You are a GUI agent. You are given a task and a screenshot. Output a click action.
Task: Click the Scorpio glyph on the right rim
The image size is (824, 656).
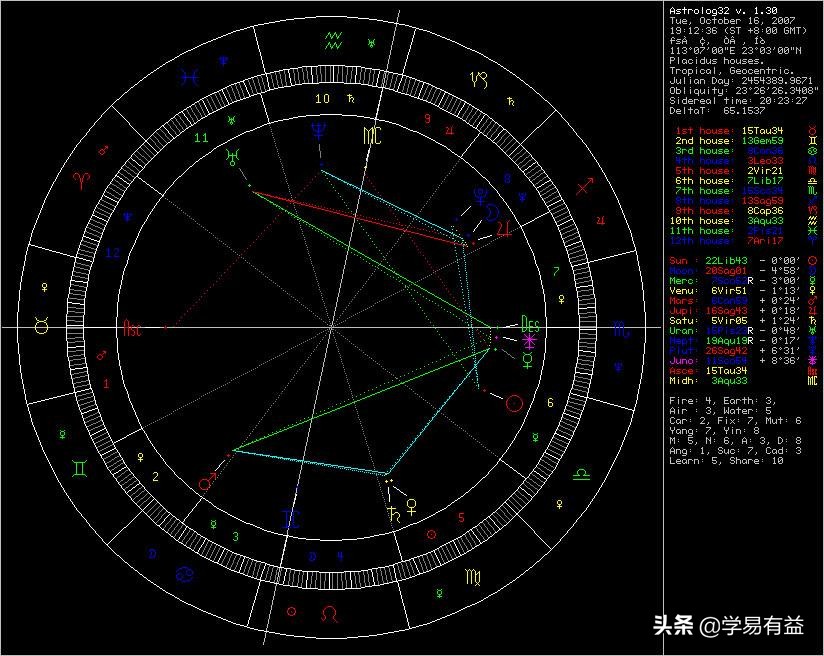point(619,328)
